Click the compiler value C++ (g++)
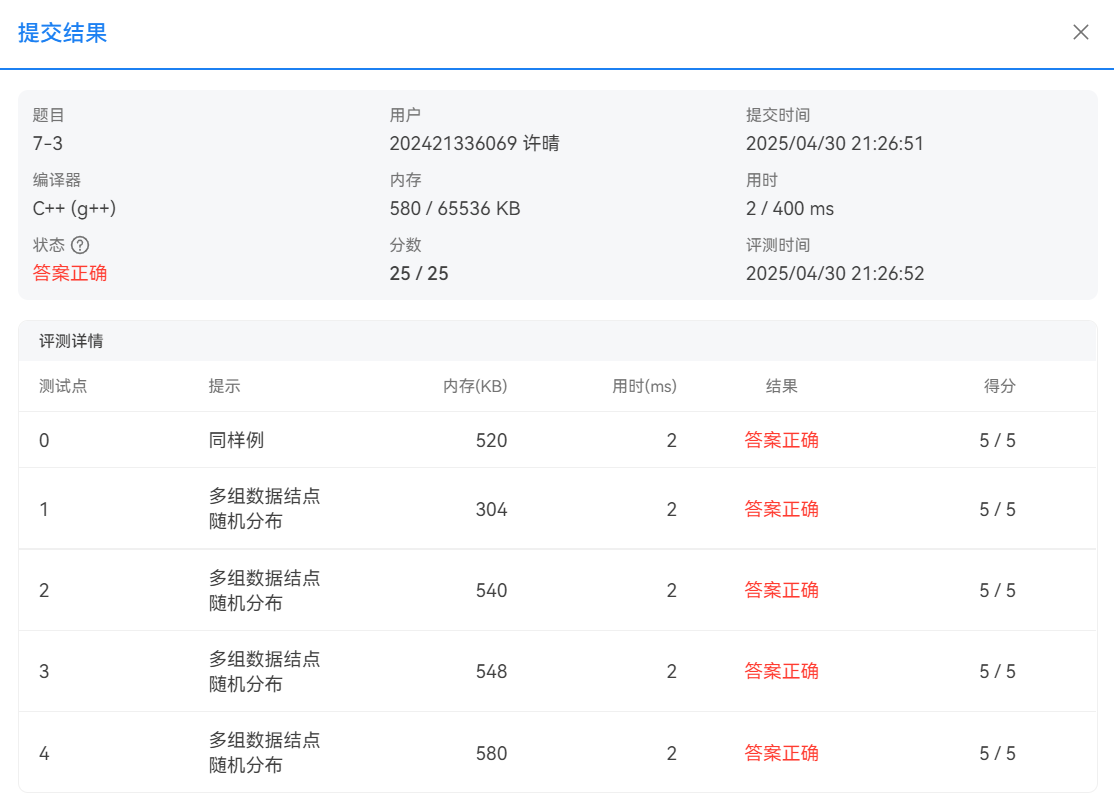 [x=75, y=208]
